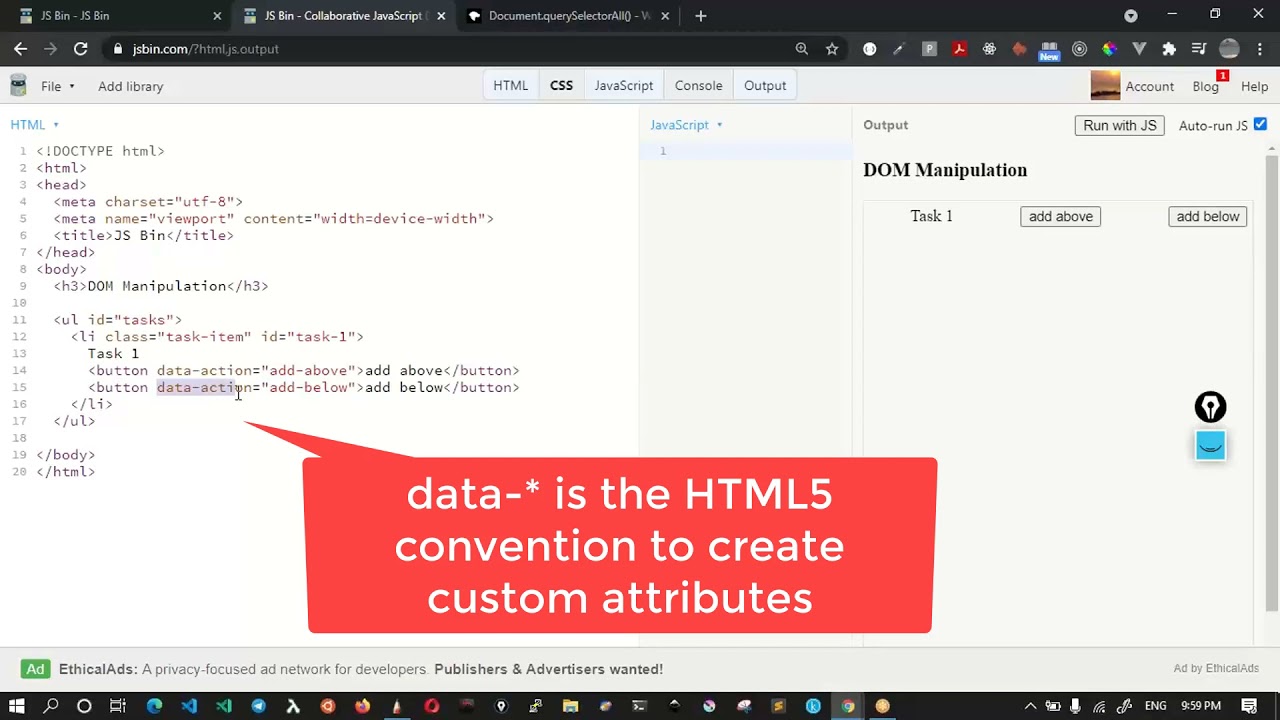Open the File menu dropdown
Screen dimensions: 1280x720
(x=57, y=86)
